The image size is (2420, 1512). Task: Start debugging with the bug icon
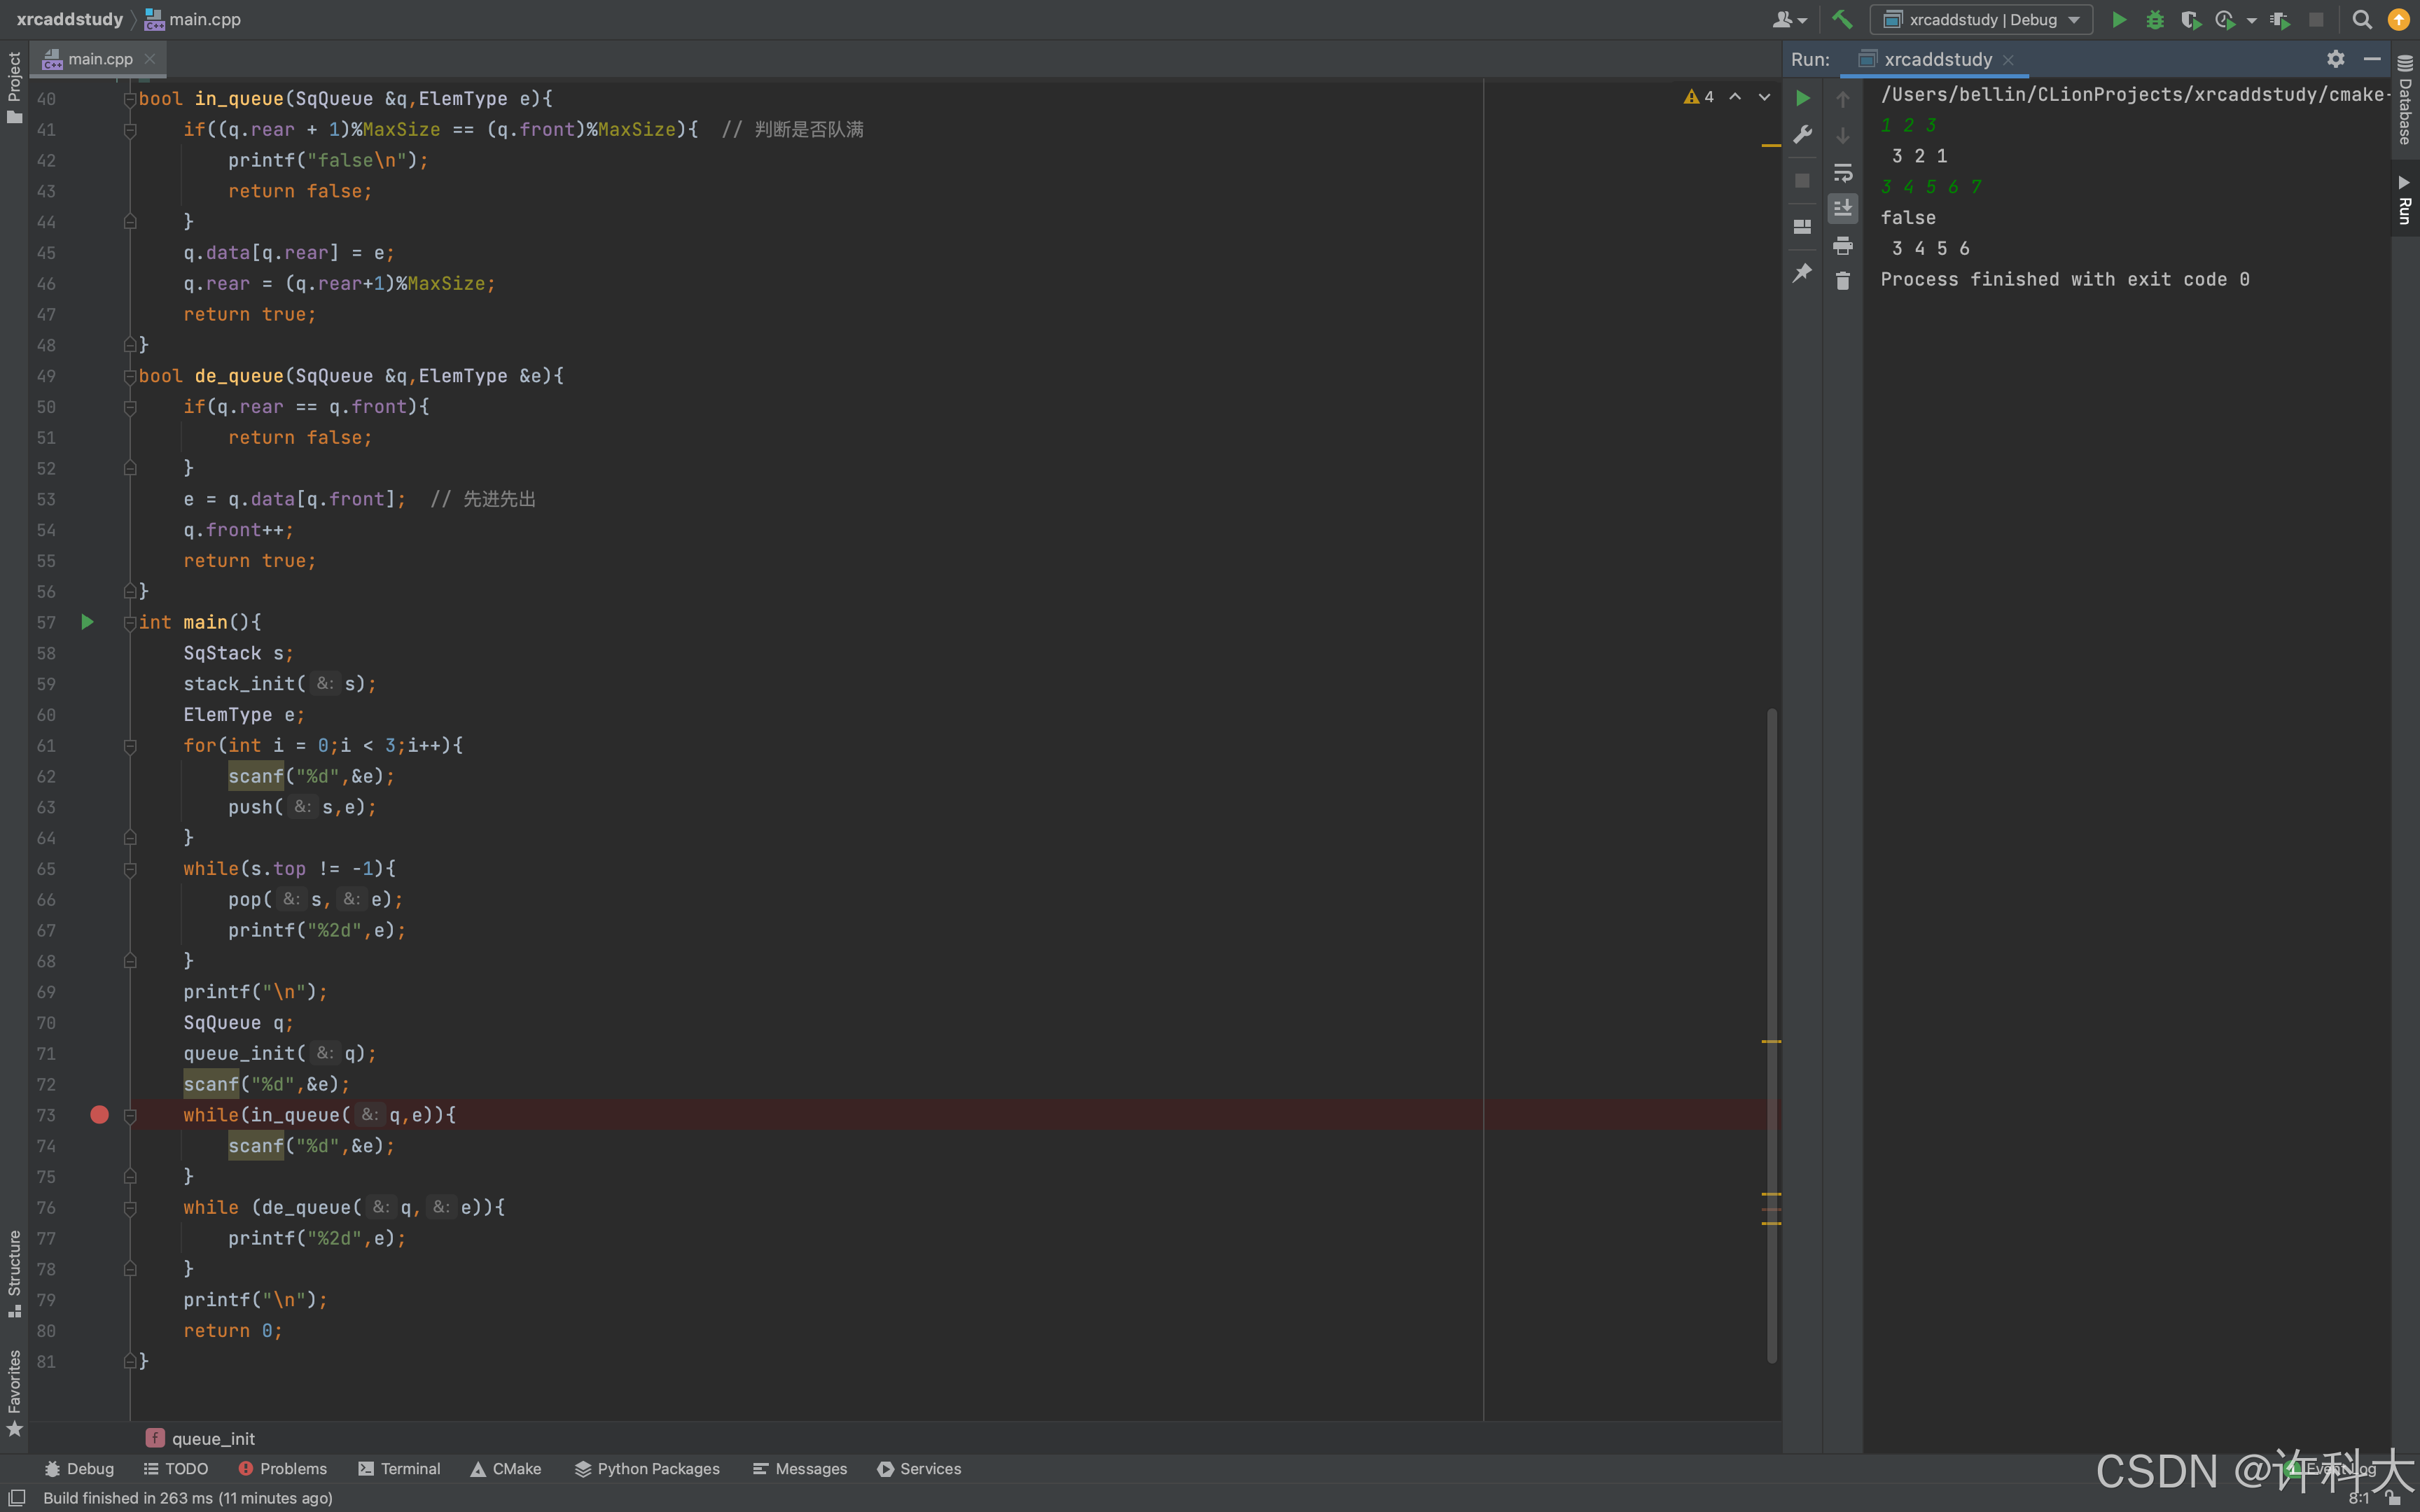pyautogui.click(x=2154, y=19)
